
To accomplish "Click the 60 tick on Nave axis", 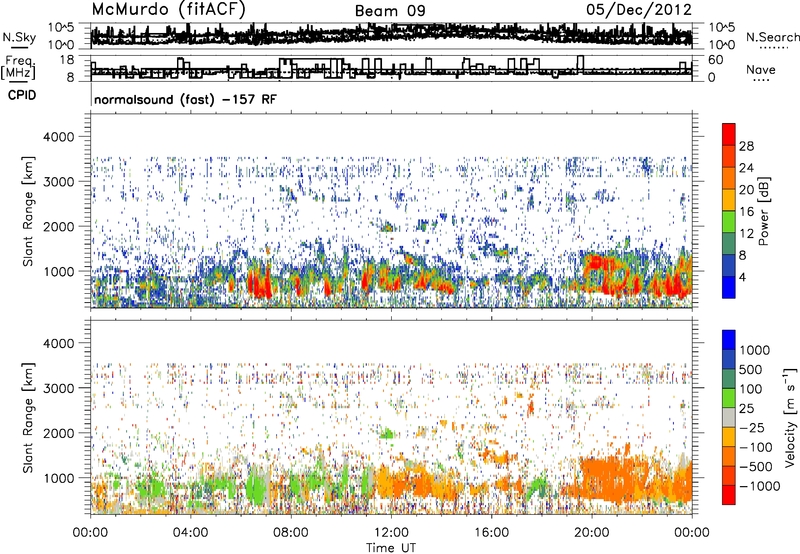I will pos(715,60).
